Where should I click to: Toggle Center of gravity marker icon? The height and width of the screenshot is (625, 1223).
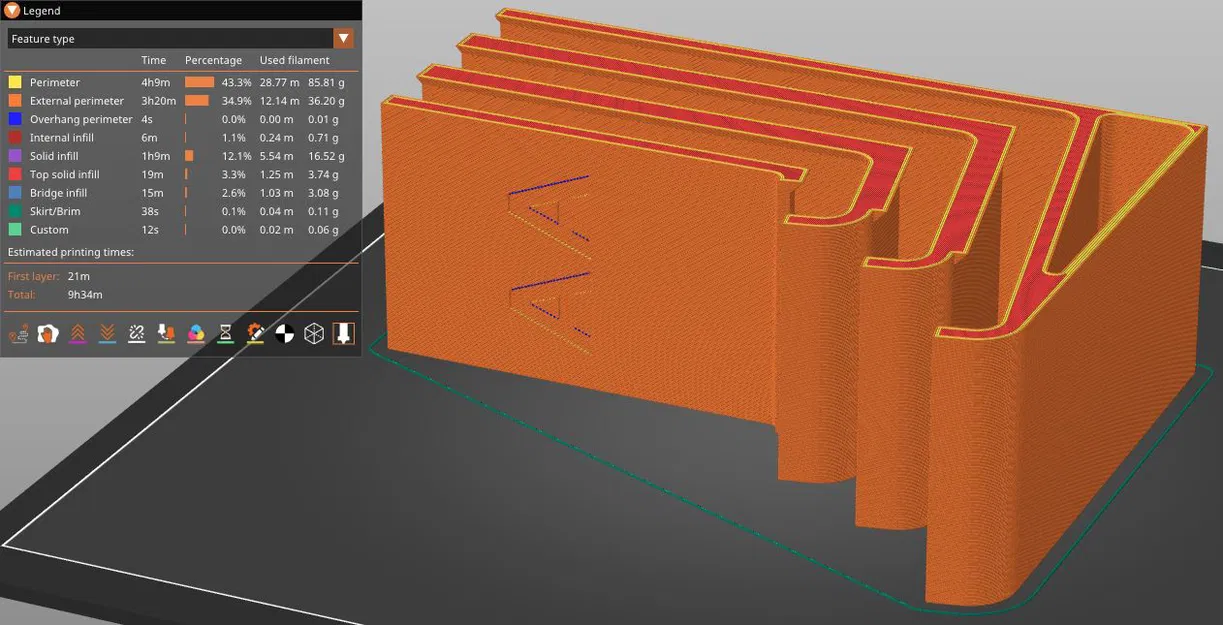tap(285, 334)
